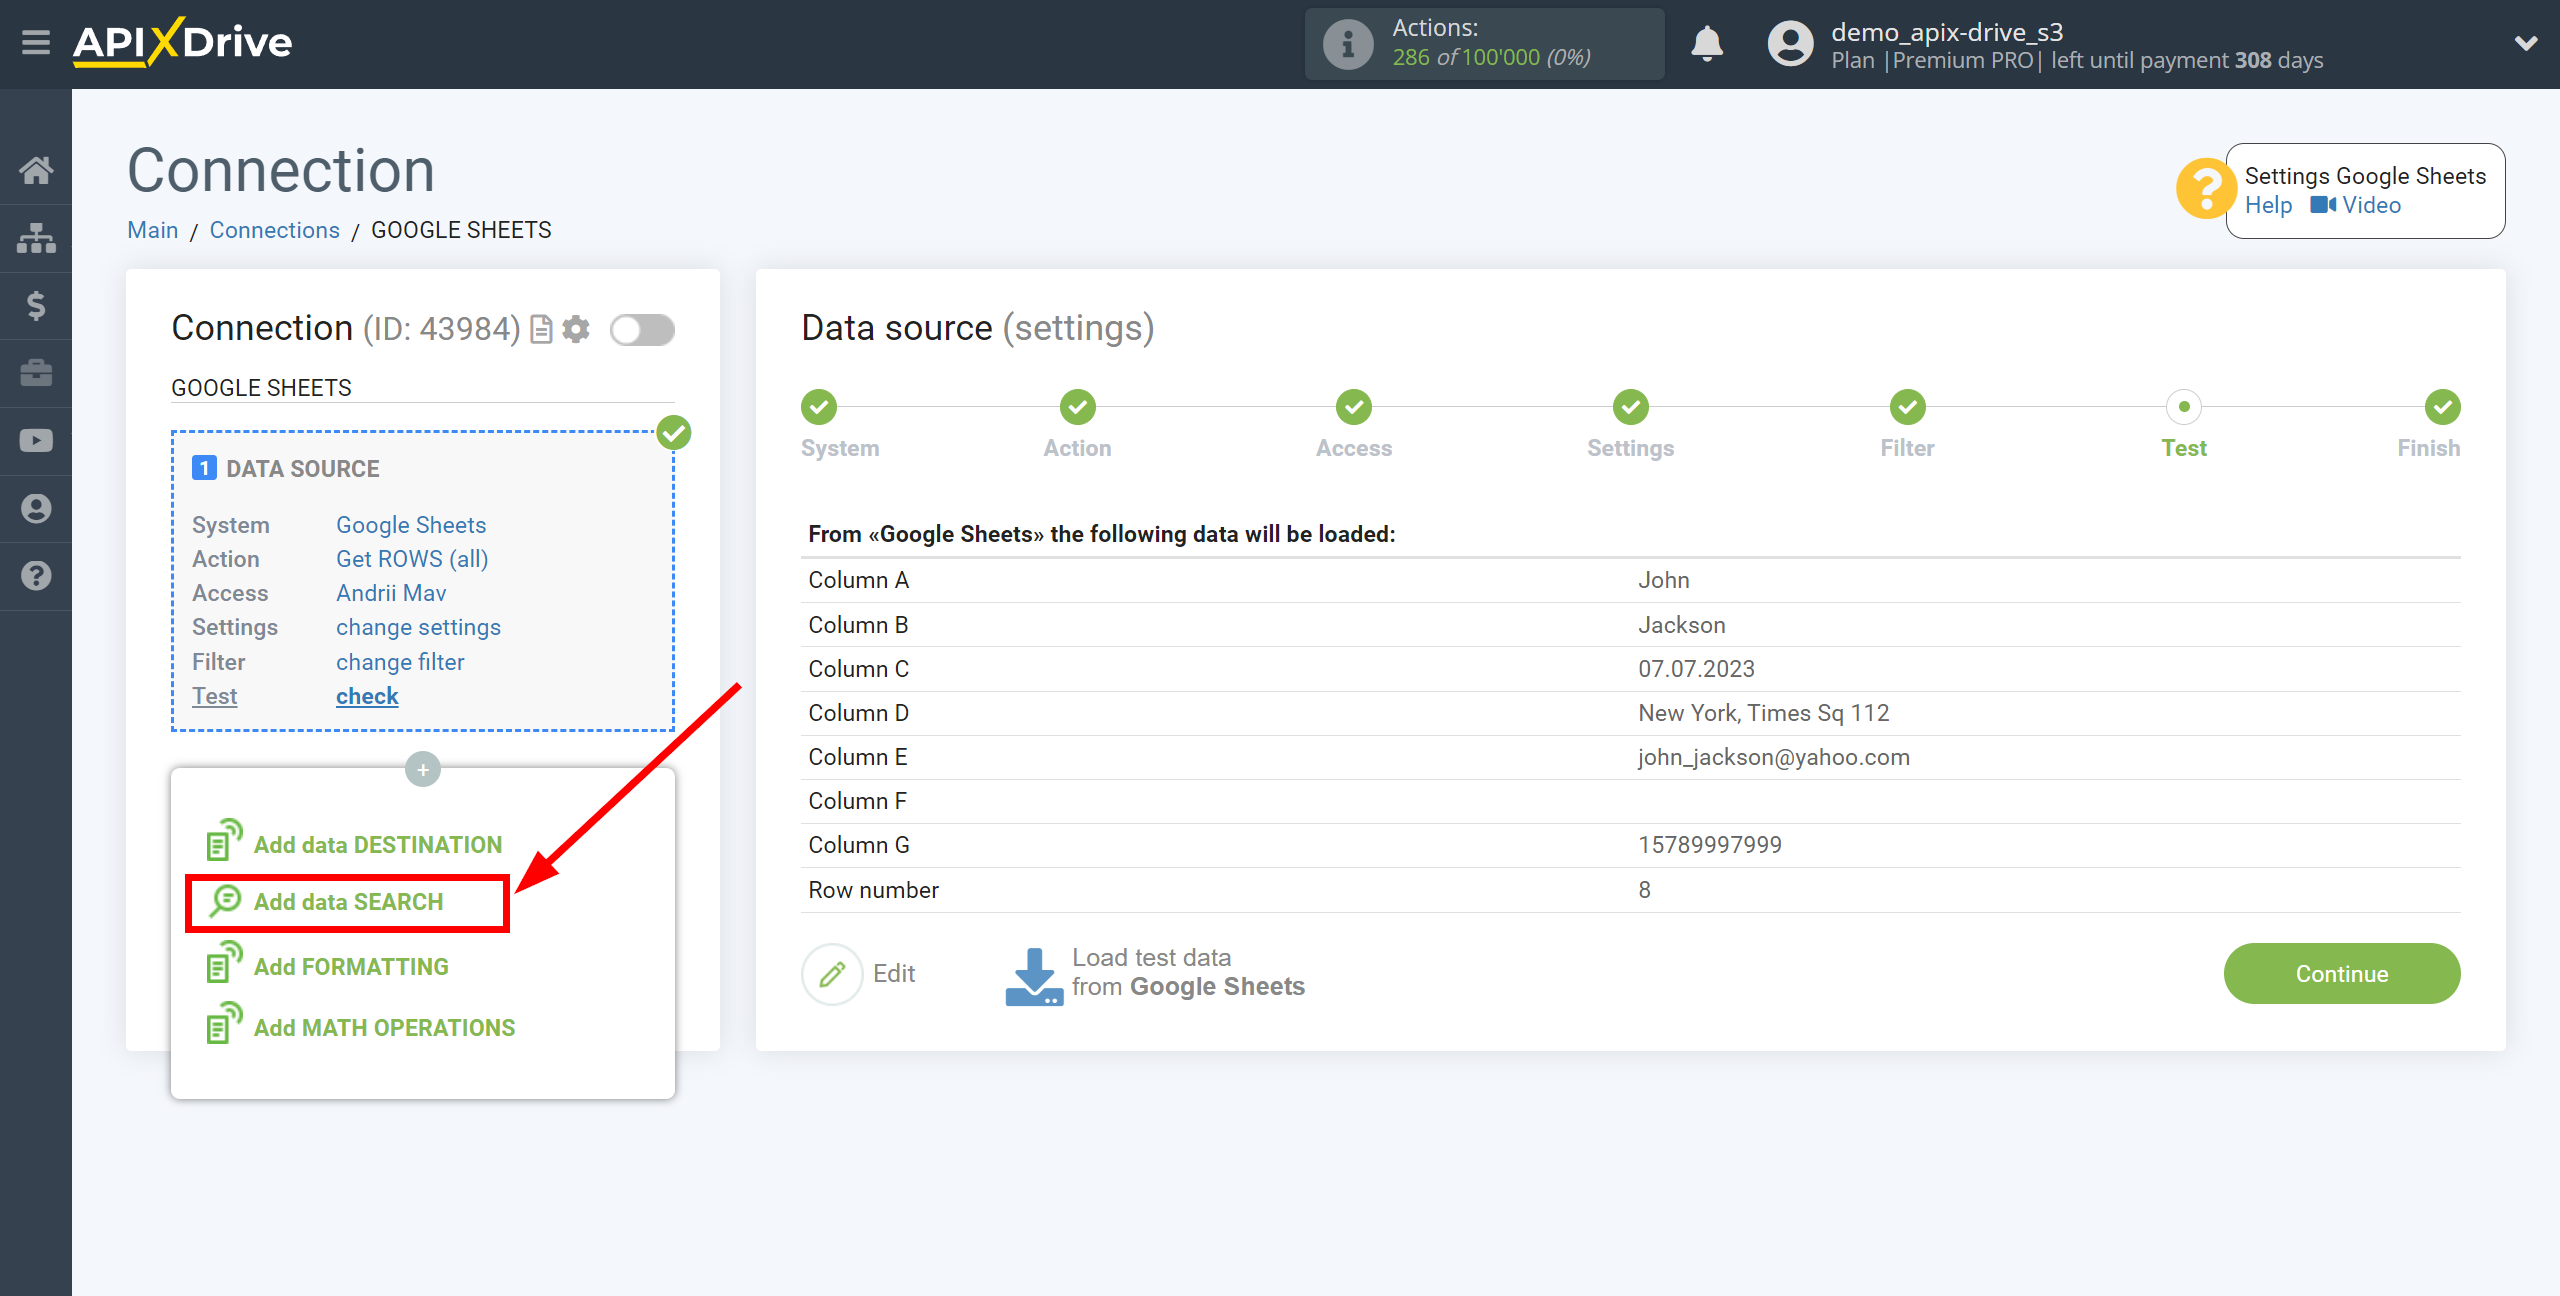Go to the Main breadcrumb
The height and width of the screenshot is (1296, 2560).
152,230
